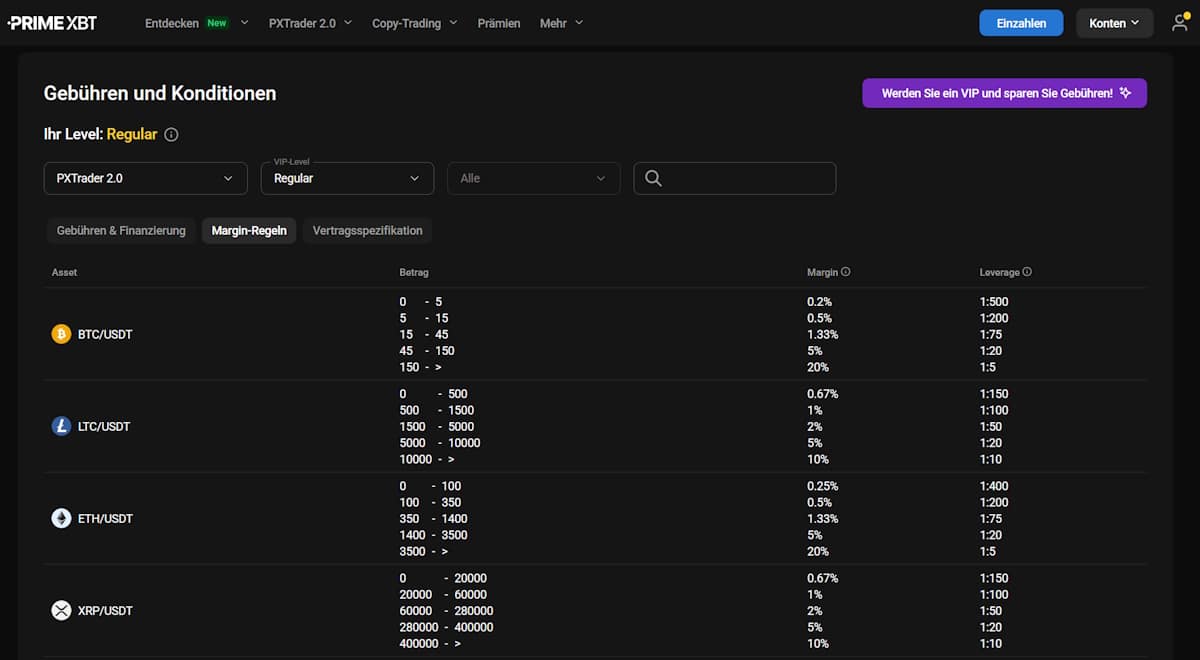The image size is (1200, 660).
Task: Click the Margin column info icon
Action: [x=846, y=272]
